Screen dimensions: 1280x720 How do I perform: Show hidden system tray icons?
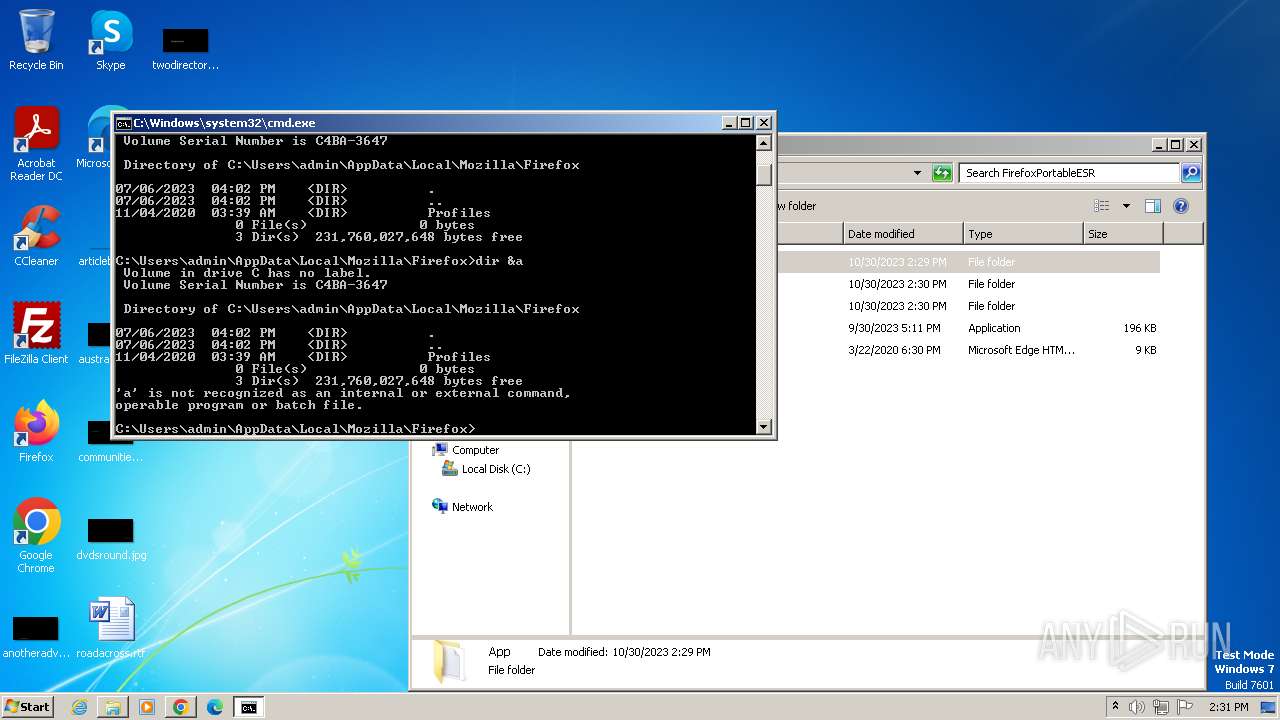point(1115,707)
